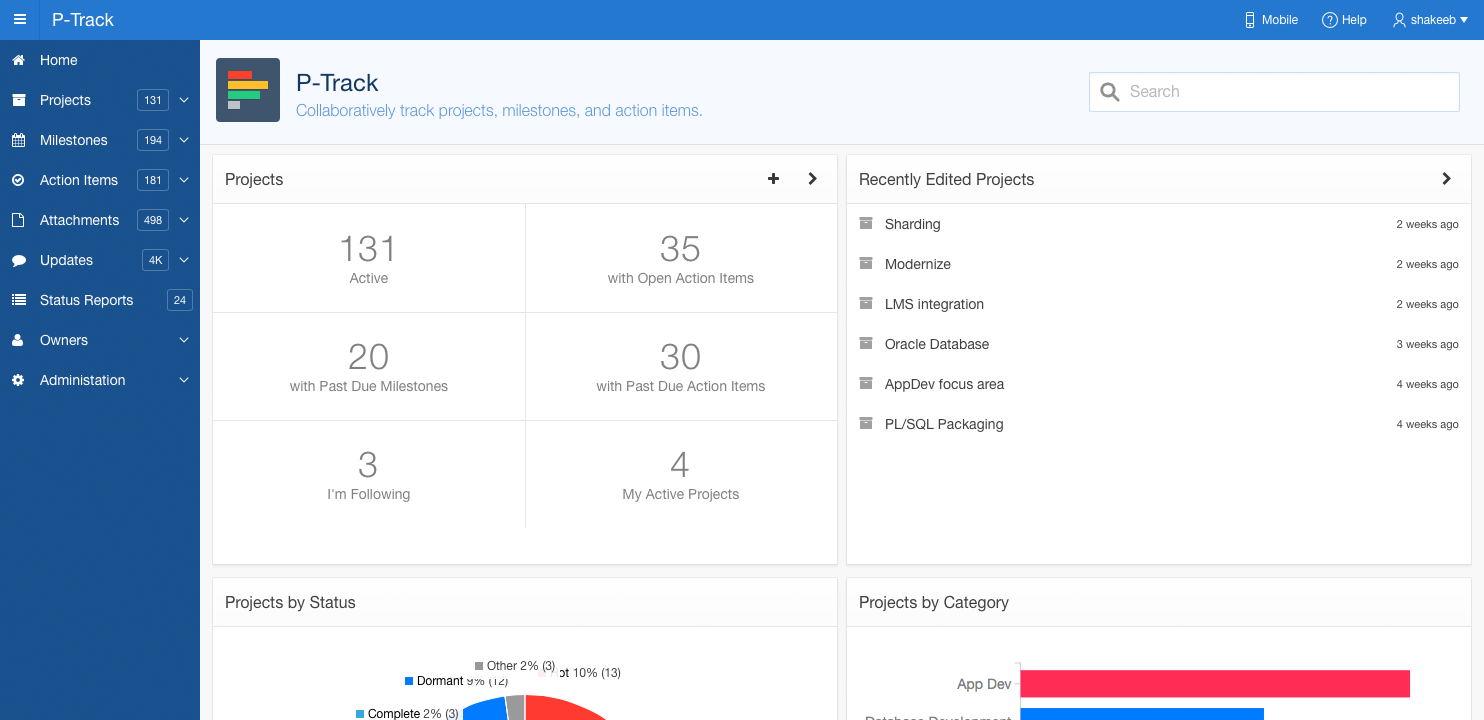
Task: Click the plus icon in Projects panel
Action: pos(773,179)
